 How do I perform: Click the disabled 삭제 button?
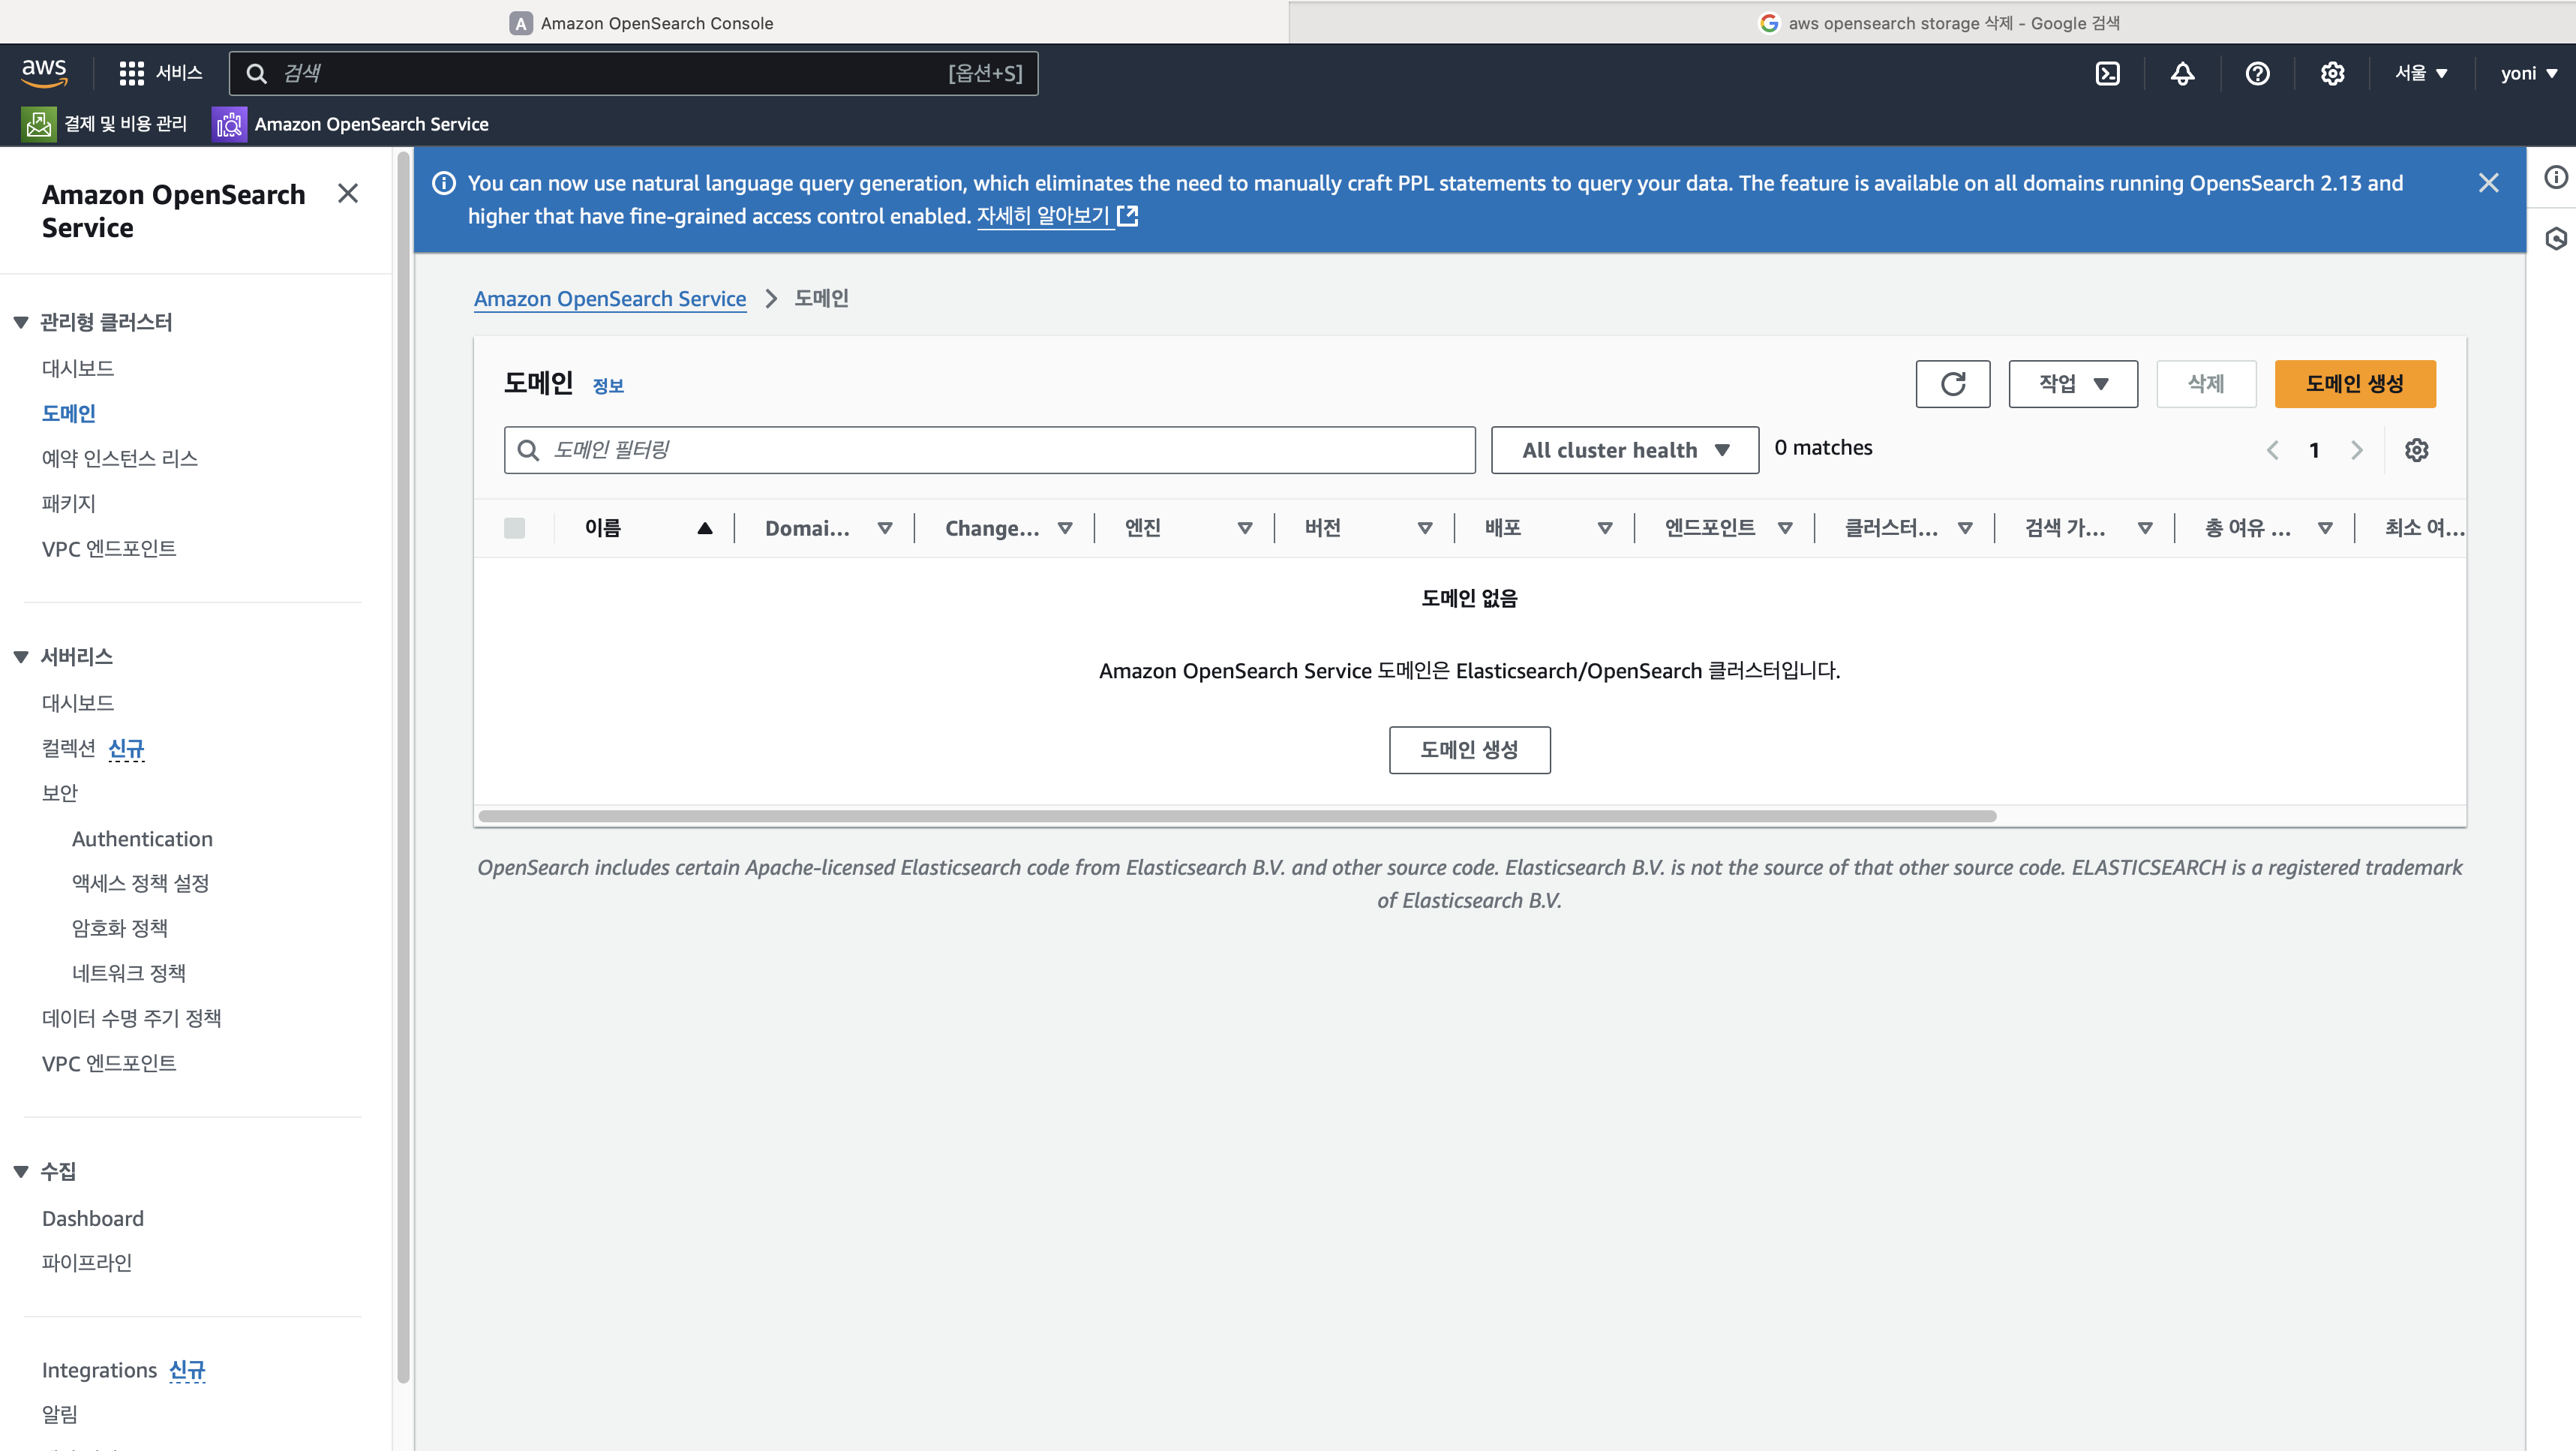pos(2206,384)
